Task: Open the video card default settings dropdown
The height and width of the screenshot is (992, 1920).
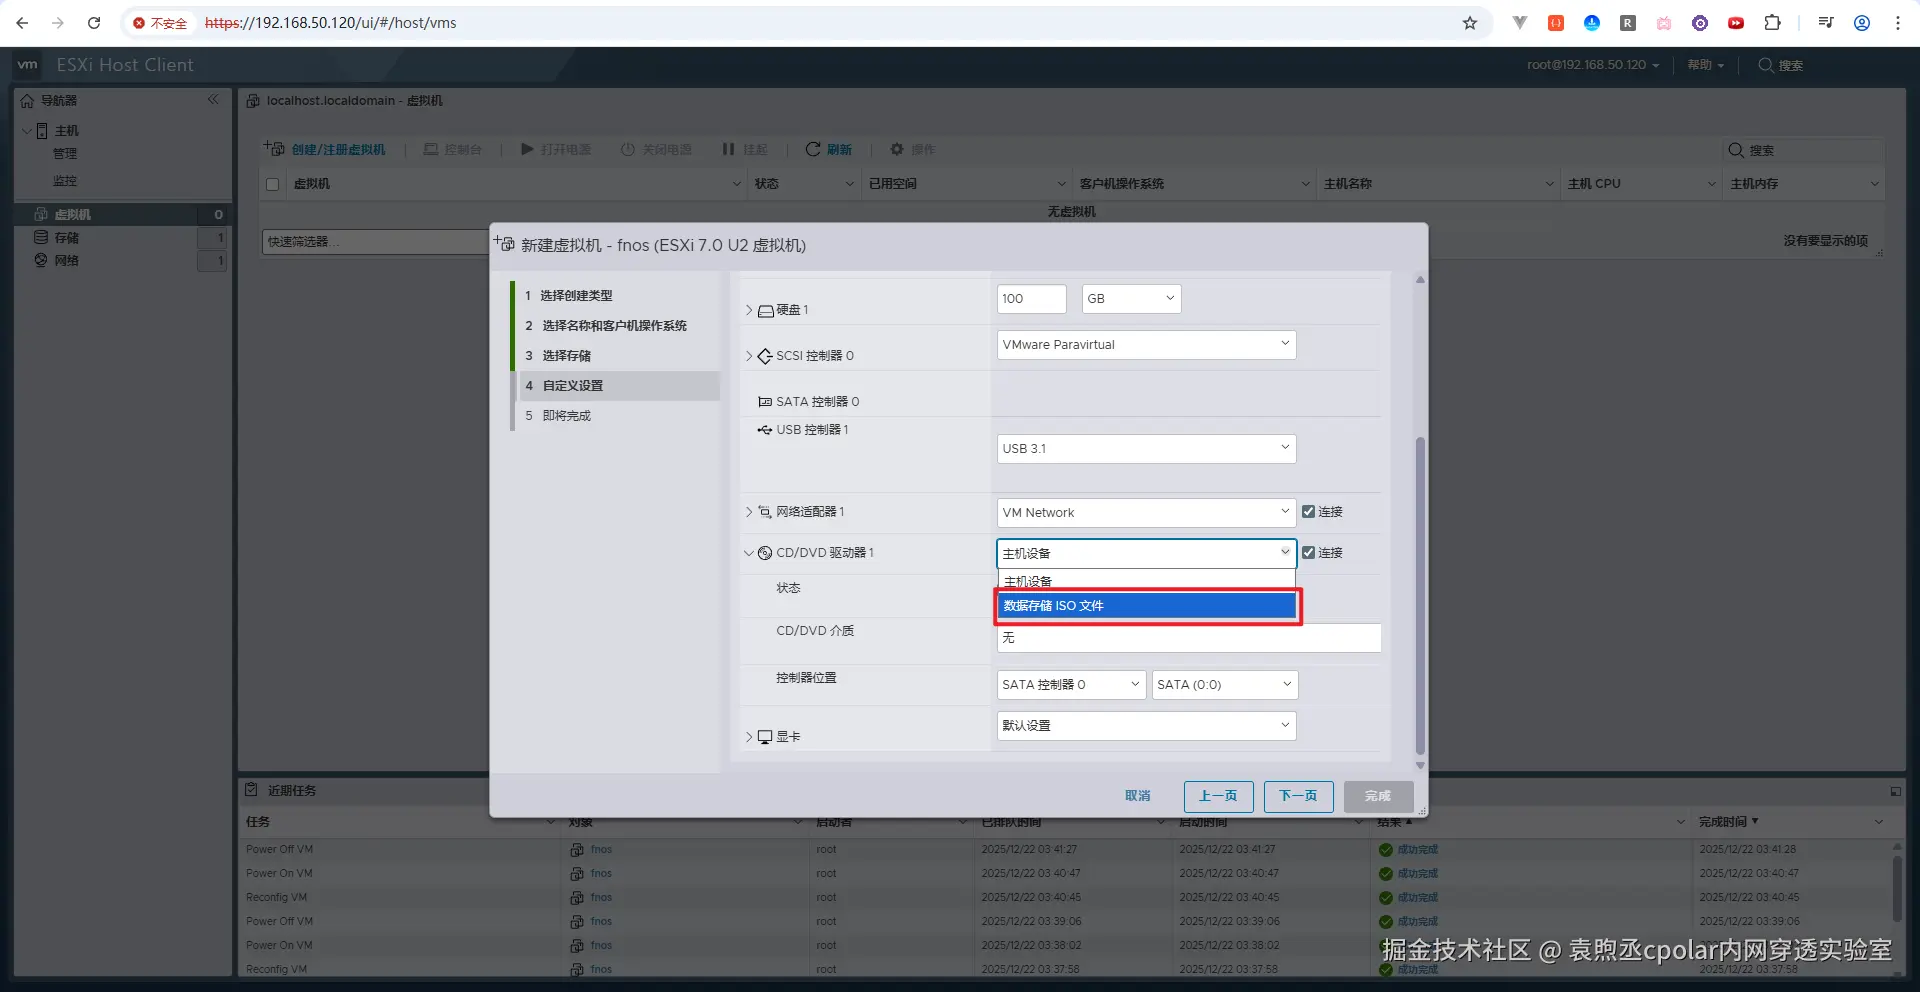Action: click(1146, 726)
